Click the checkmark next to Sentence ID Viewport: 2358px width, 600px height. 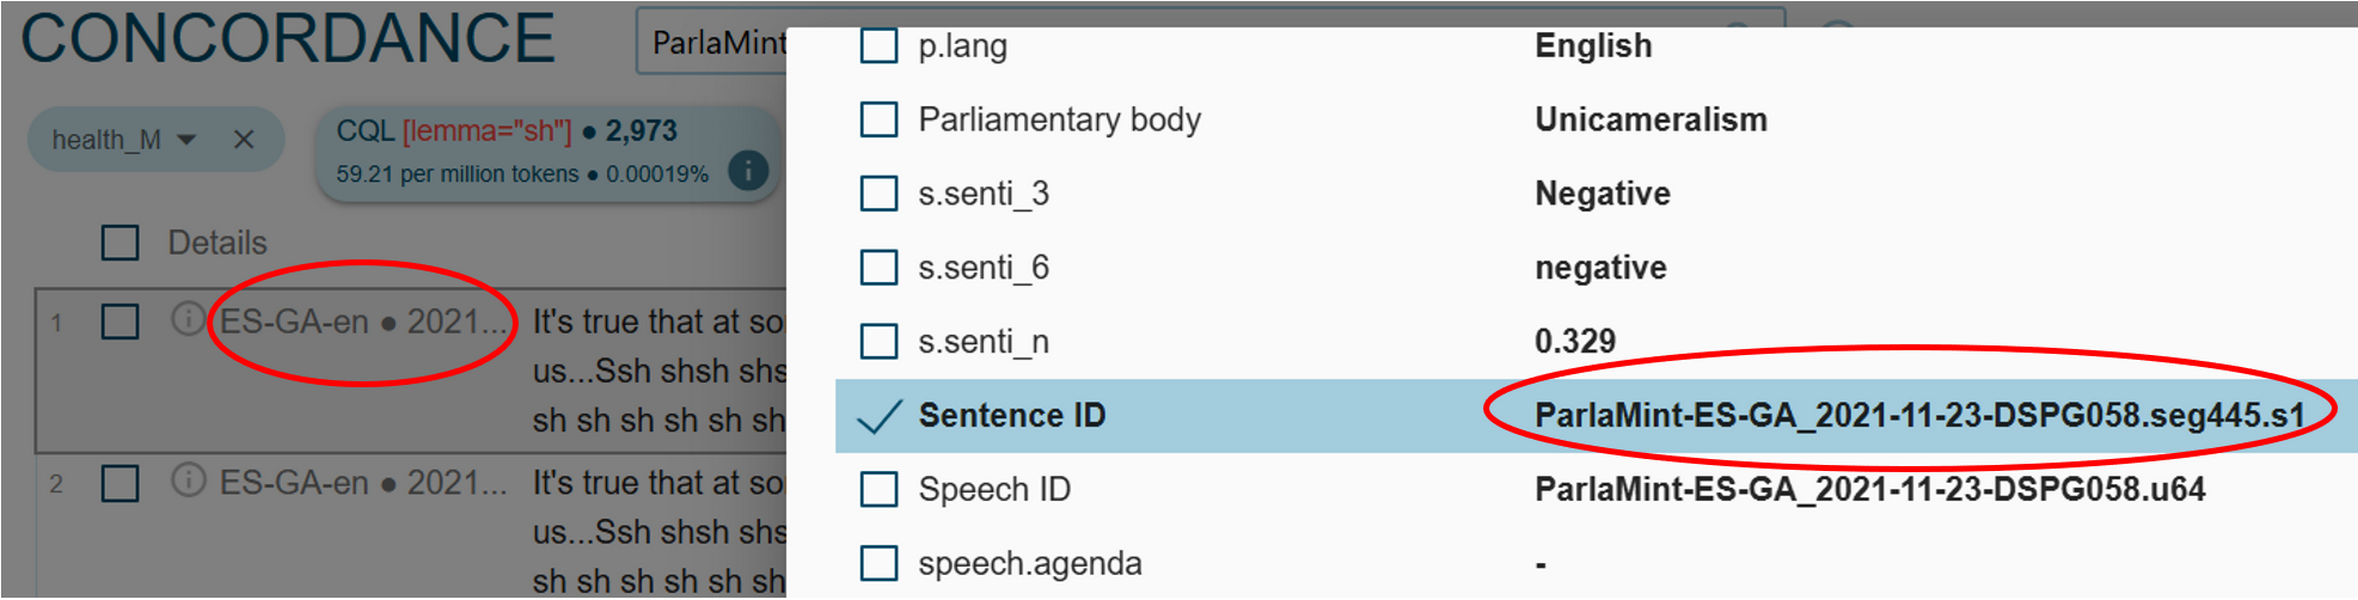pos(877,416)
